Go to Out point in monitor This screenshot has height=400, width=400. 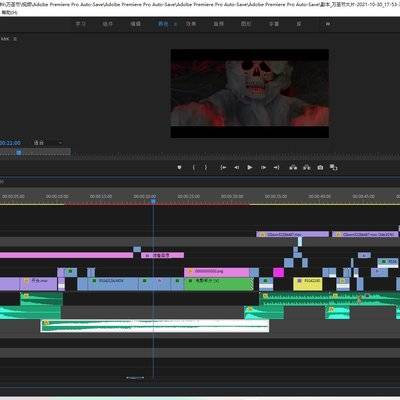pos(276,167)
